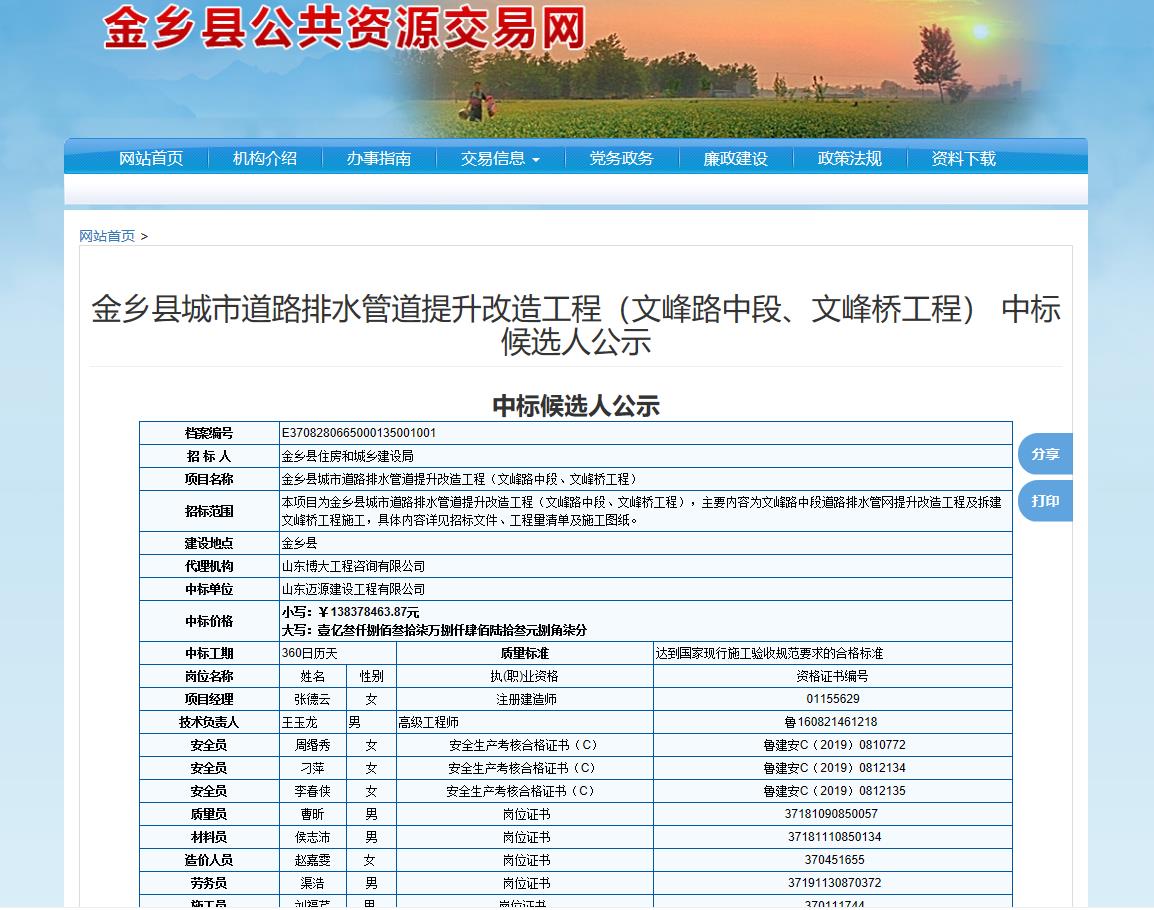Click the 分享 share button
The width and height of the screenshot is (1154, 910).
(1045, 454)
